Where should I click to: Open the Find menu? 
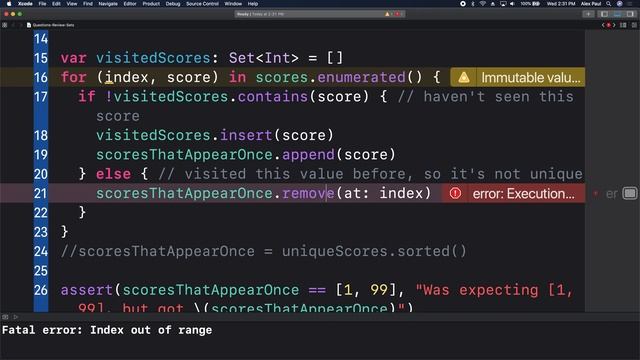click(x=88, y=4)
